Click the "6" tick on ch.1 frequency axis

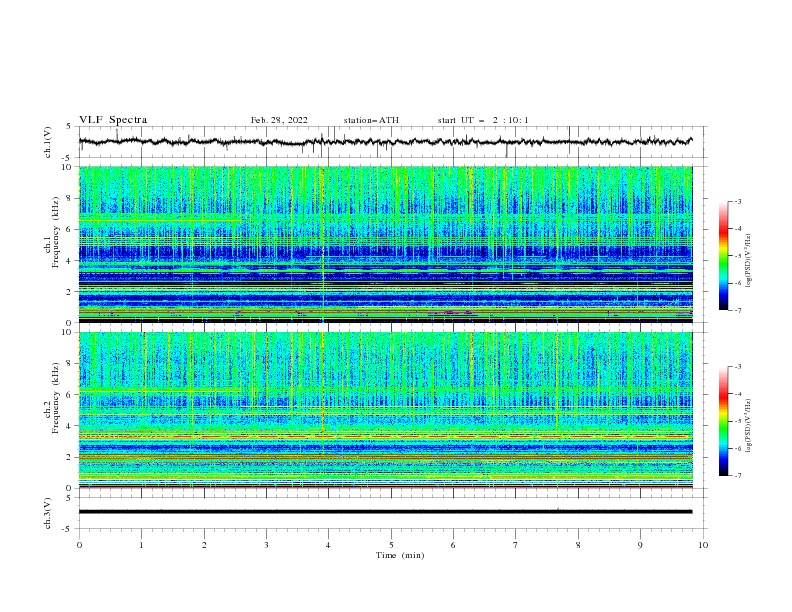71,229
